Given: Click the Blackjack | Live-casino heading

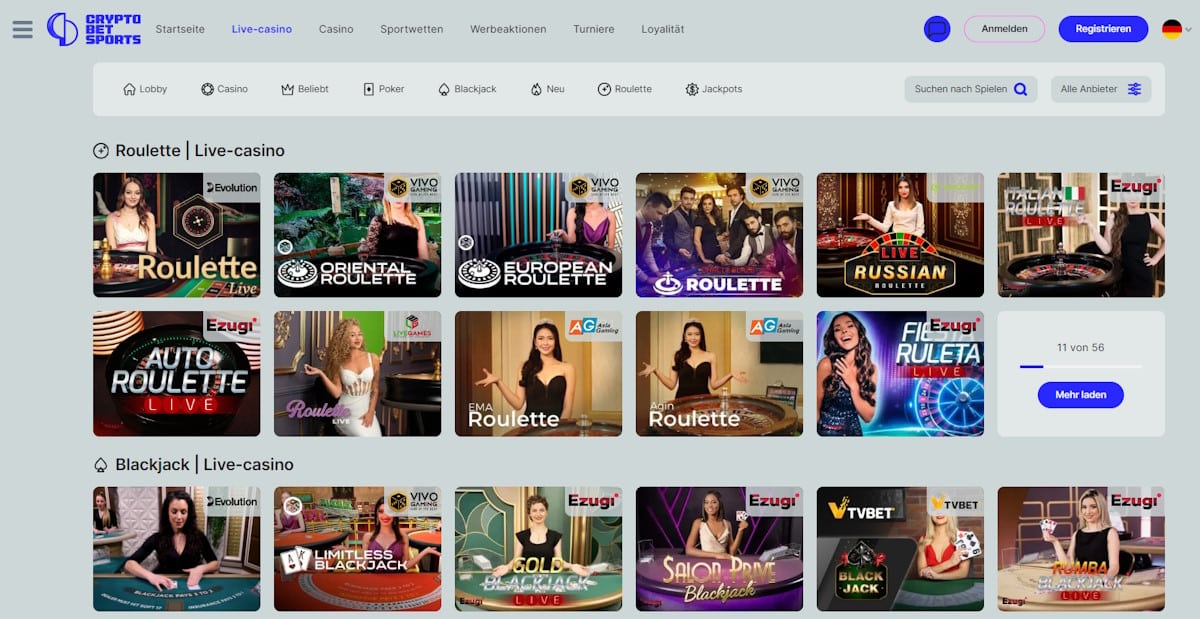Looking at the screenshot, I should tap(205, 465).
